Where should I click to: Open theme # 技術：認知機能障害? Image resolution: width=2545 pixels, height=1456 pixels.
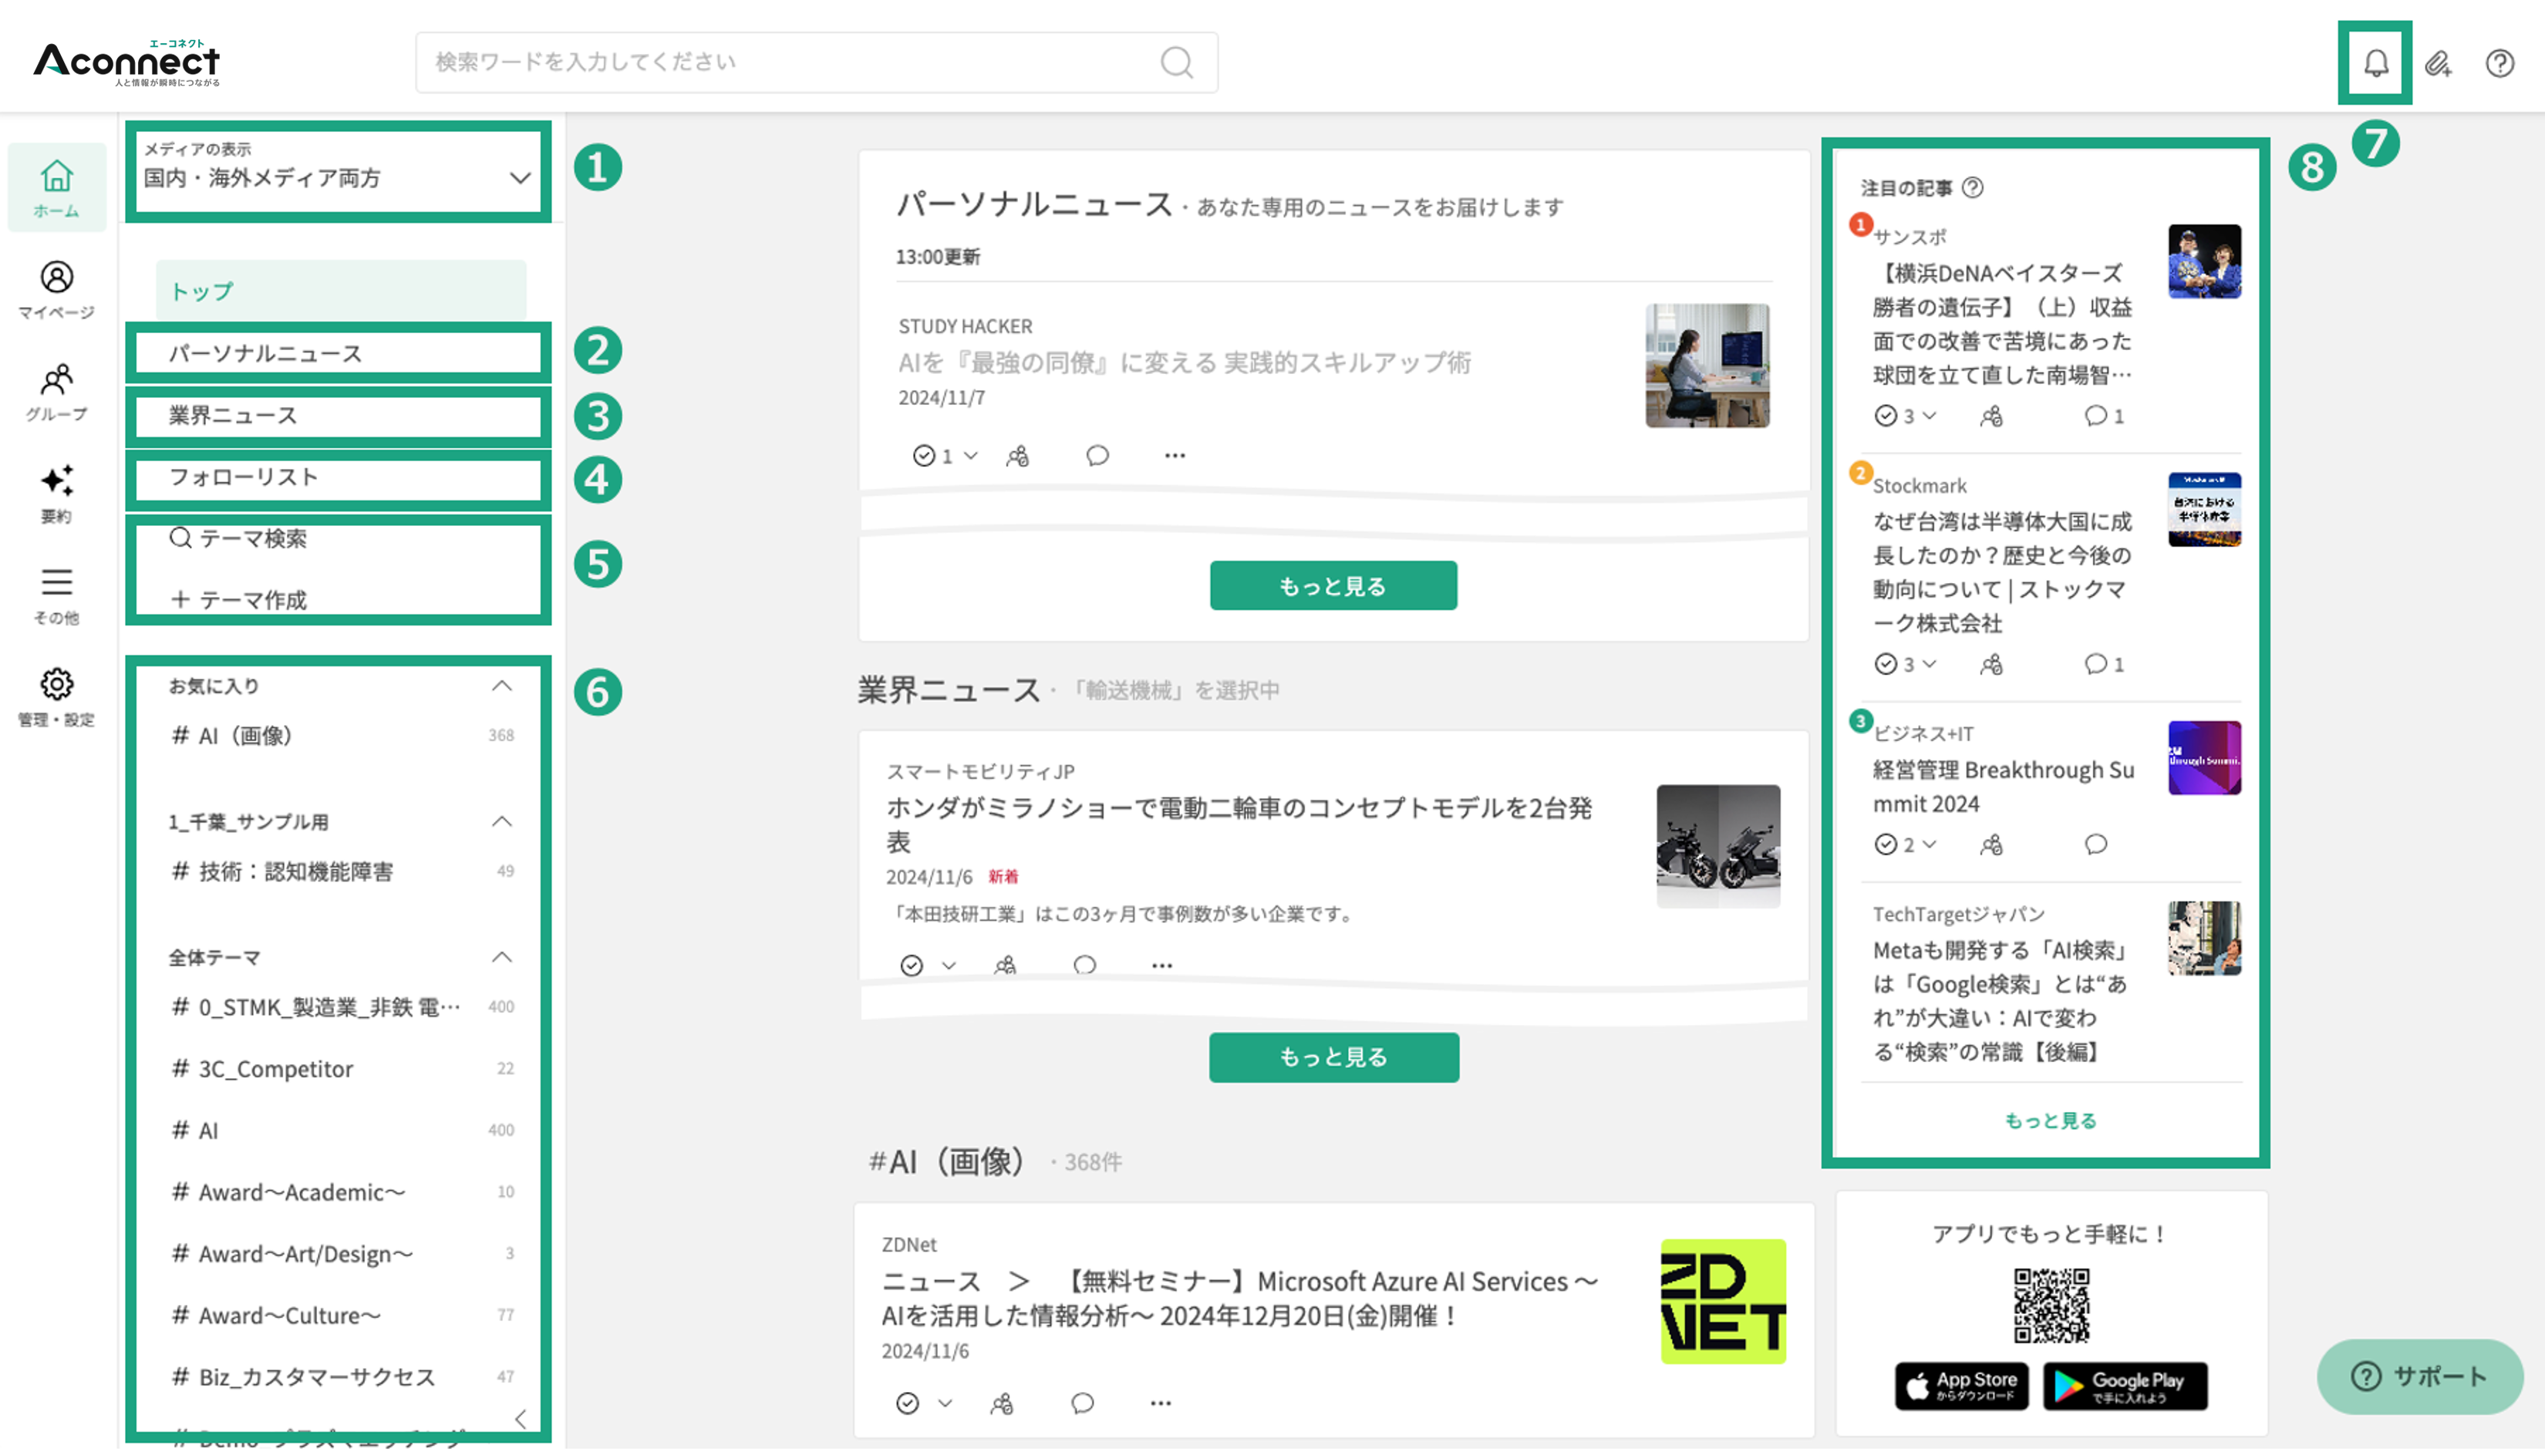pyautogui.click(x=341, y=872)
